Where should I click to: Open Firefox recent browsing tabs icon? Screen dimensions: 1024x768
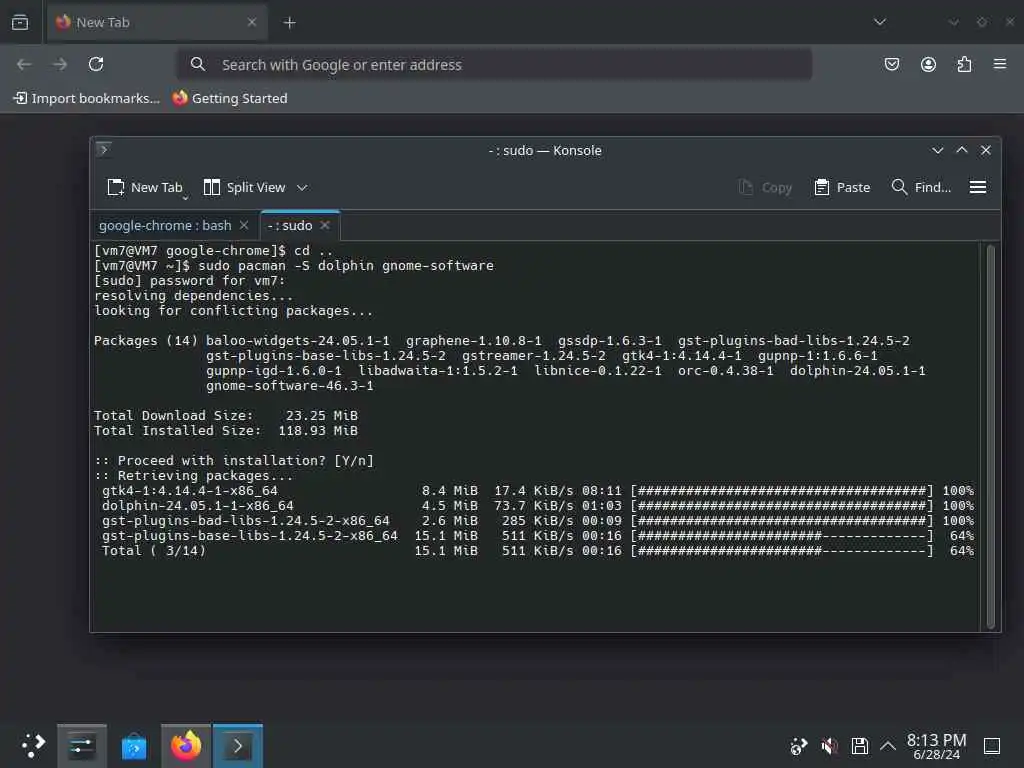click(20, 22)
